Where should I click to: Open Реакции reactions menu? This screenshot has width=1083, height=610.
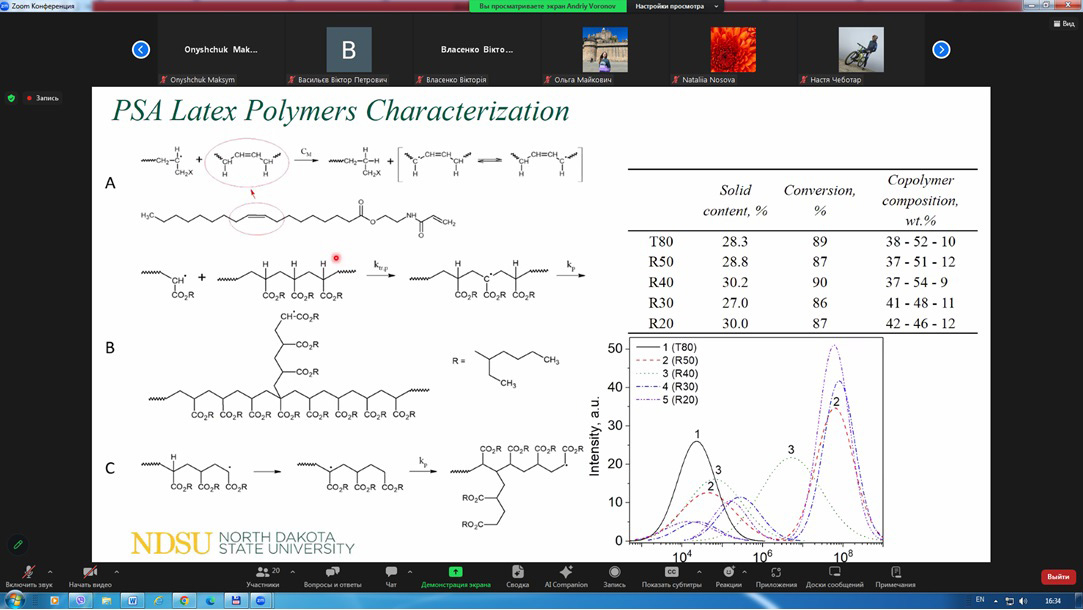pos(728,575)
